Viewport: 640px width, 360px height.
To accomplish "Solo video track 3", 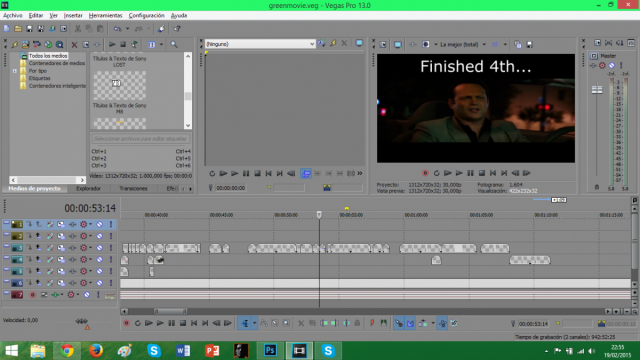I will pos(111,248).
